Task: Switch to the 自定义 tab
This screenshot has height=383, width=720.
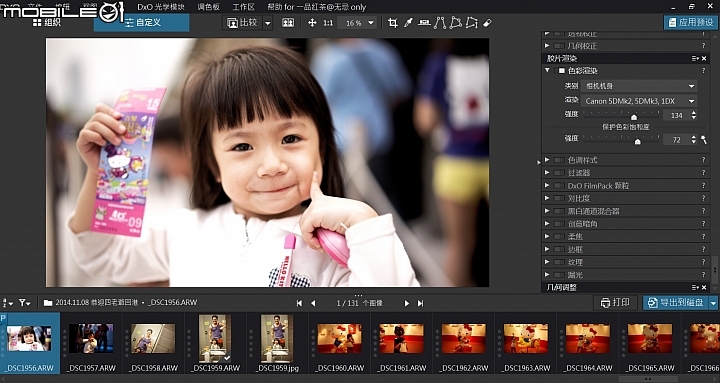Action: [x=141, y=23]
